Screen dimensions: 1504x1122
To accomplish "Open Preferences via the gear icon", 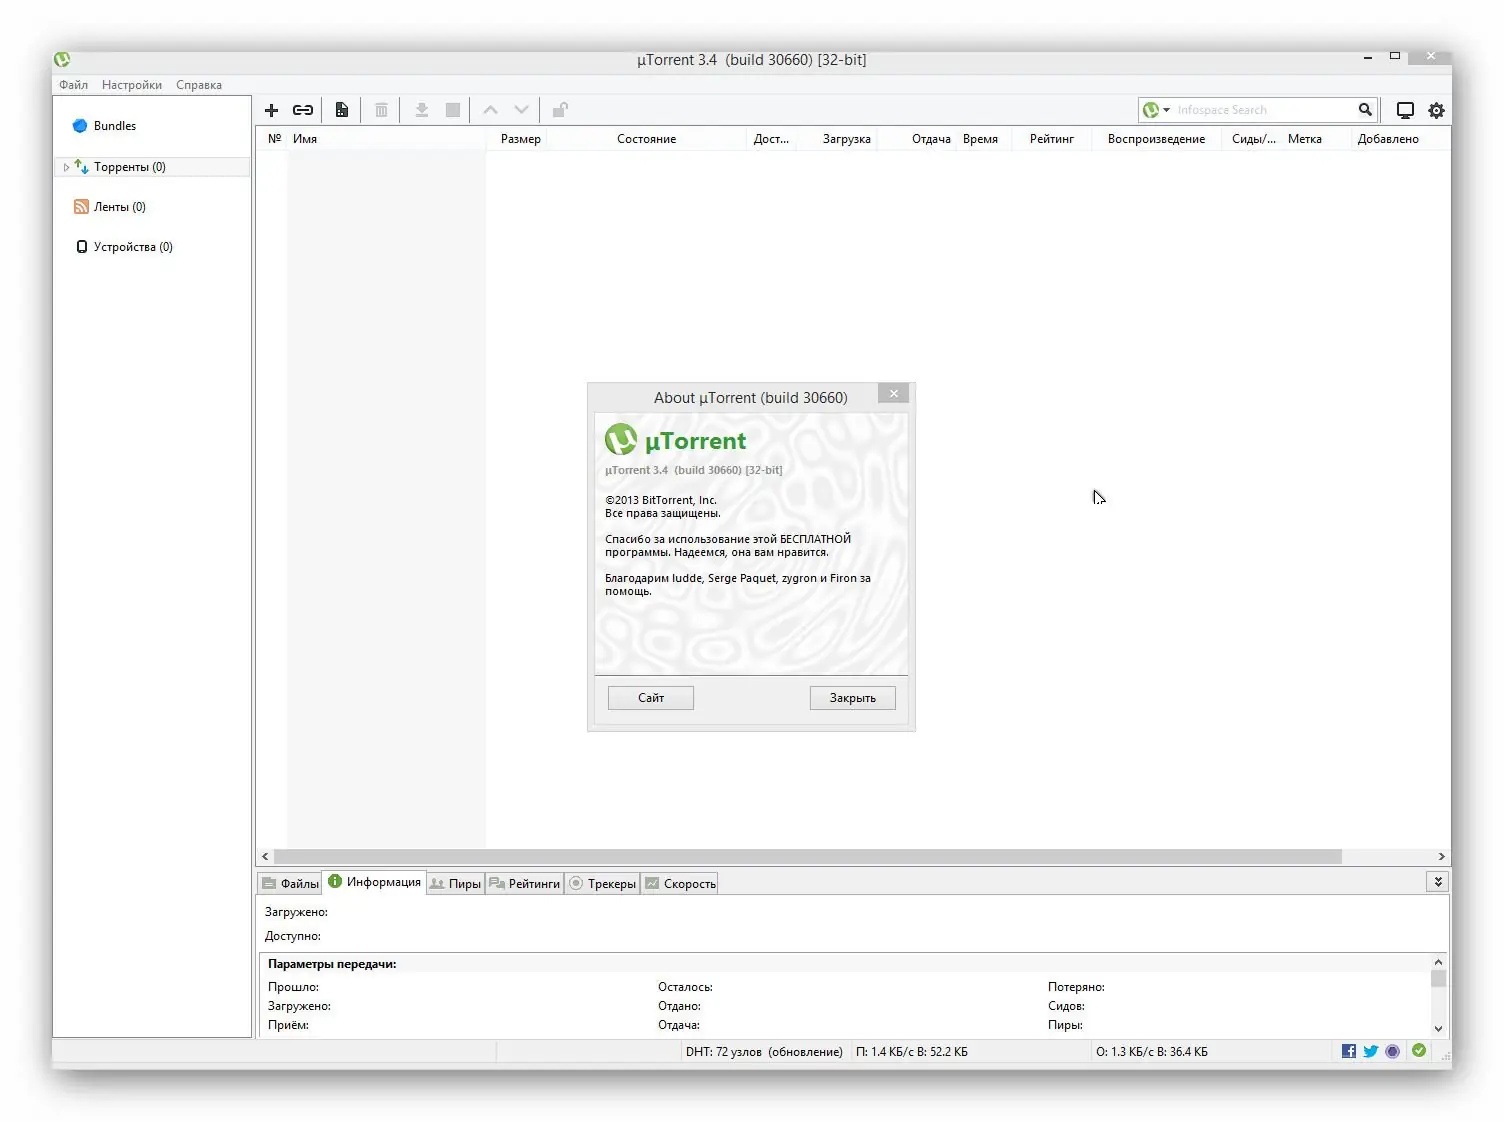I will point(1436,110).
